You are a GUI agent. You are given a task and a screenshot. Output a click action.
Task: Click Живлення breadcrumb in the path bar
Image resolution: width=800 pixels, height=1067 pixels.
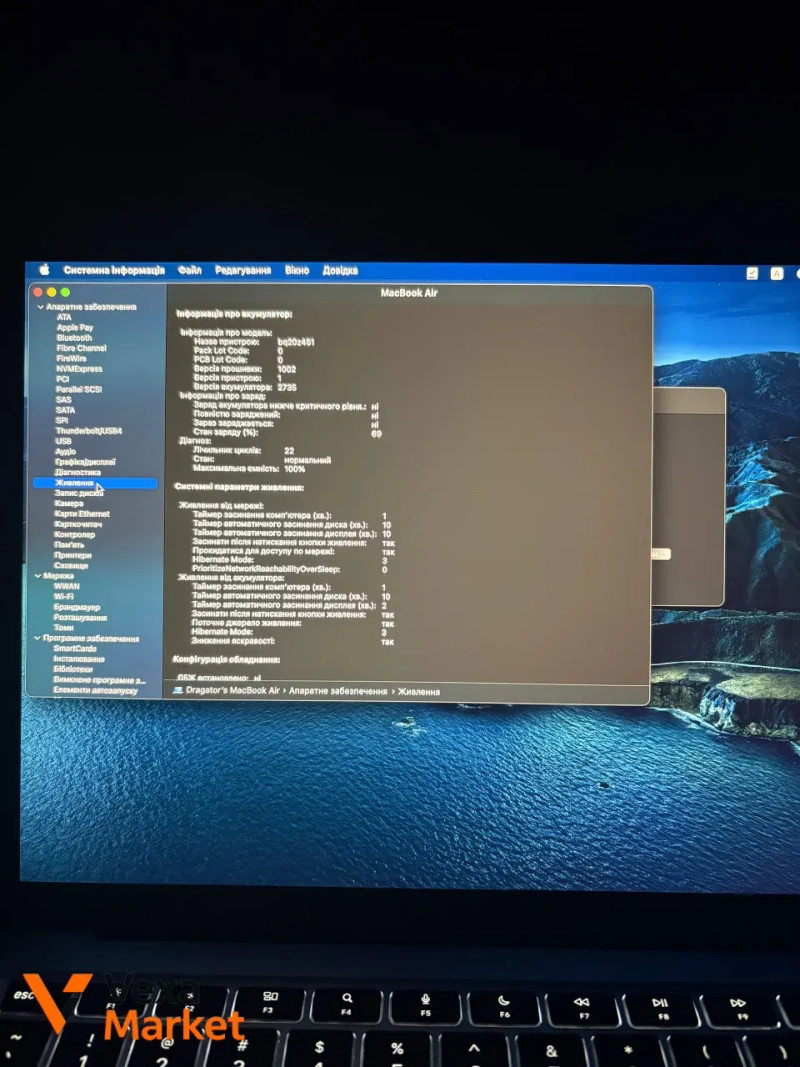tap(418, 691)
